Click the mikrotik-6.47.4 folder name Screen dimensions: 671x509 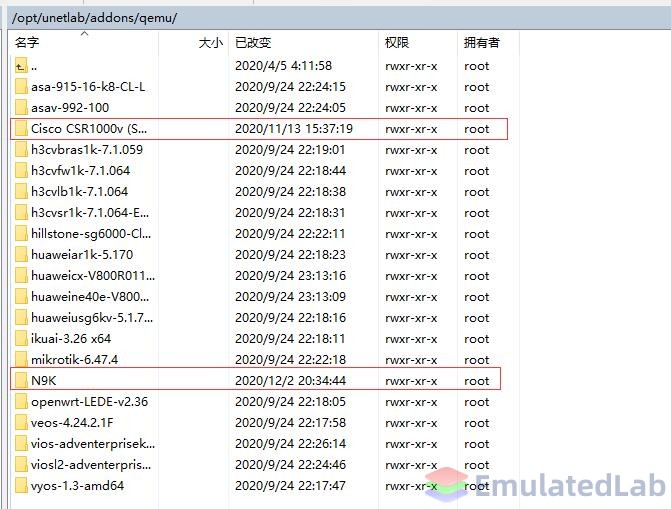click(x=74, y=360)
